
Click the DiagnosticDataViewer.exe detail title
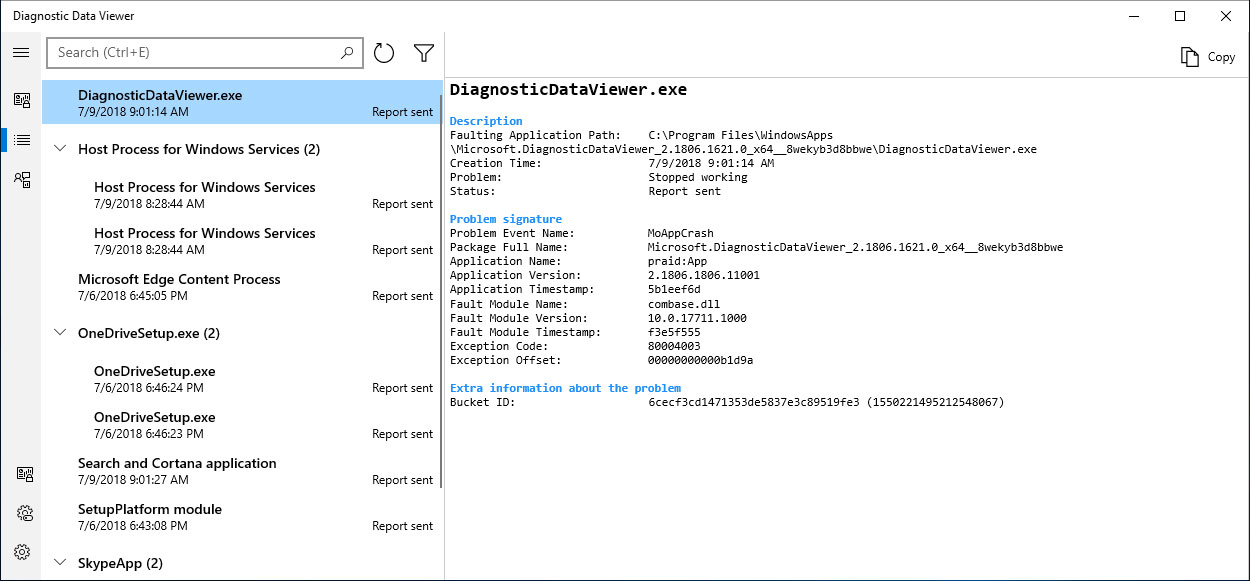click(568, 89)
